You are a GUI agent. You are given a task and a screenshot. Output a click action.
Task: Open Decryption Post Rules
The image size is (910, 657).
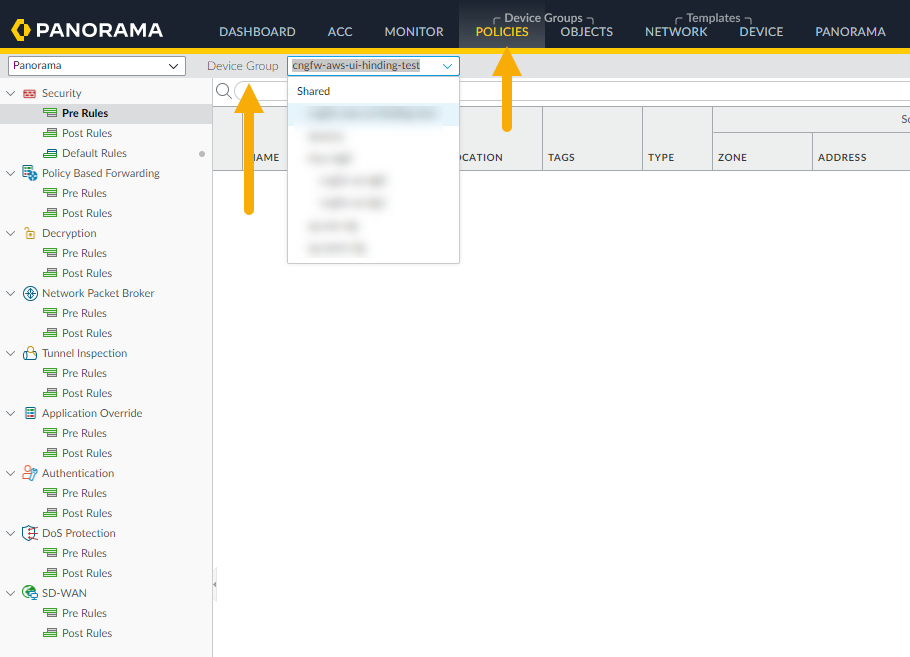coord(87,273)
